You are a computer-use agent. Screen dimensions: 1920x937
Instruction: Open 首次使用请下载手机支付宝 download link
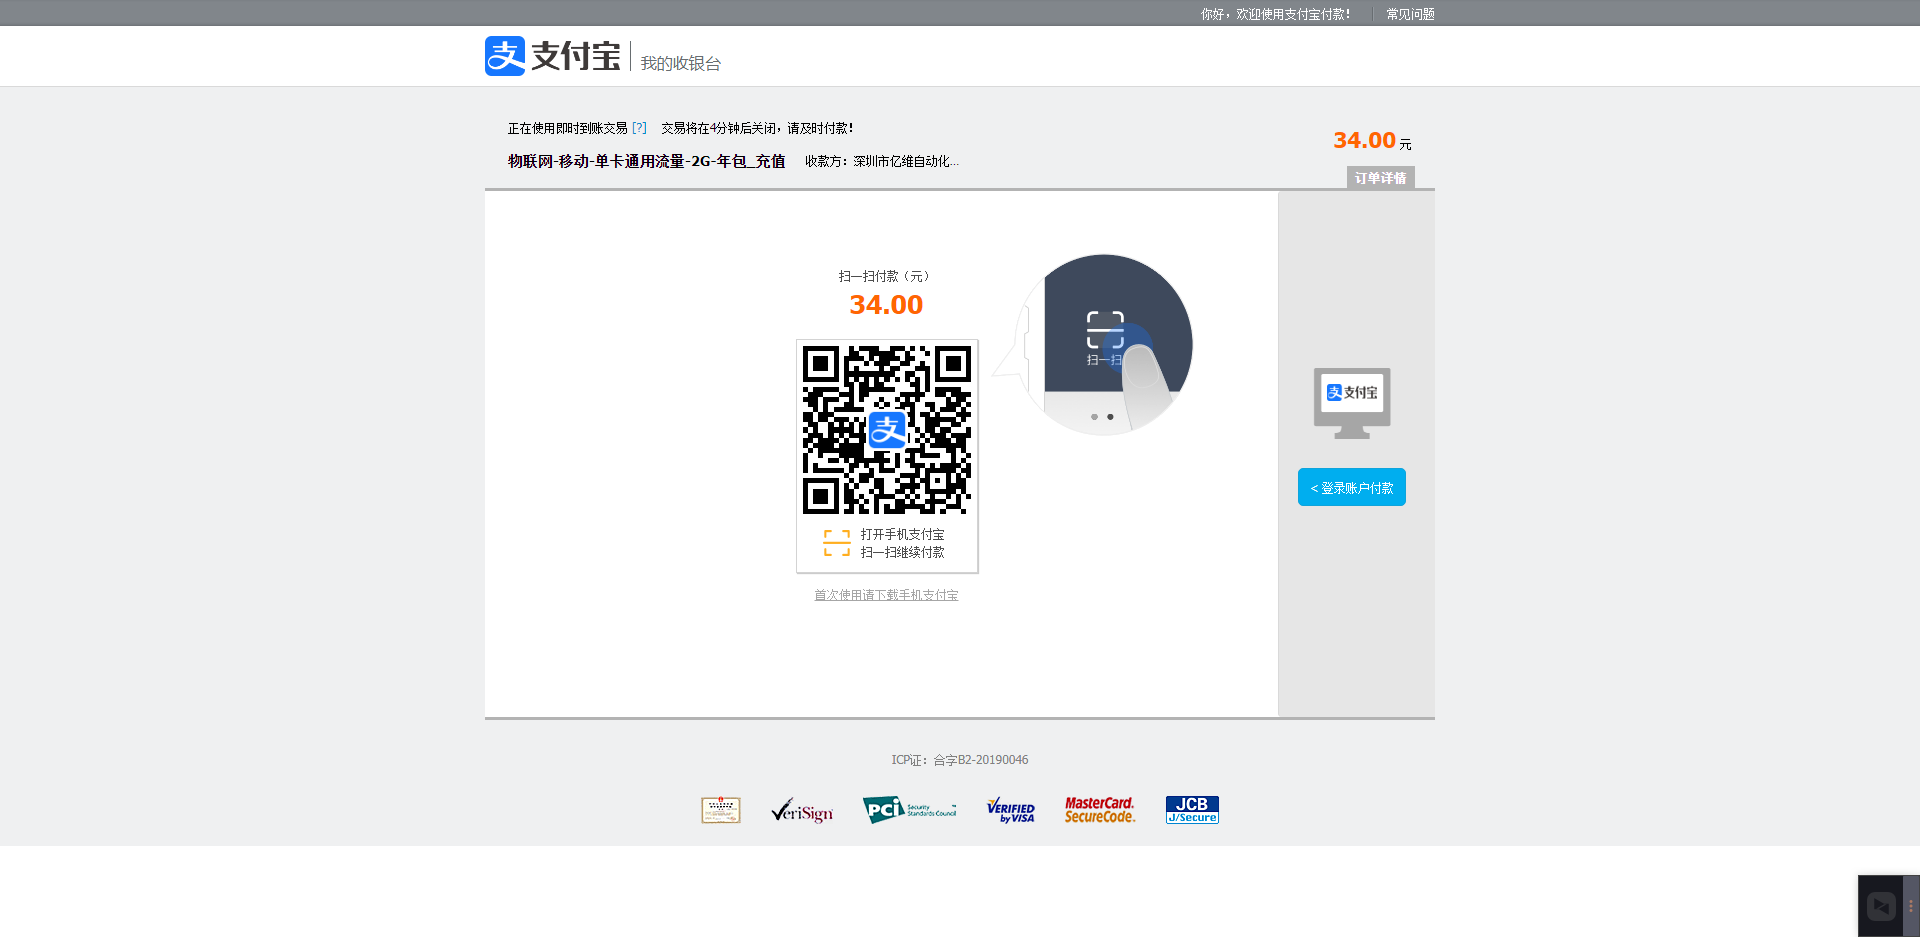886,595
